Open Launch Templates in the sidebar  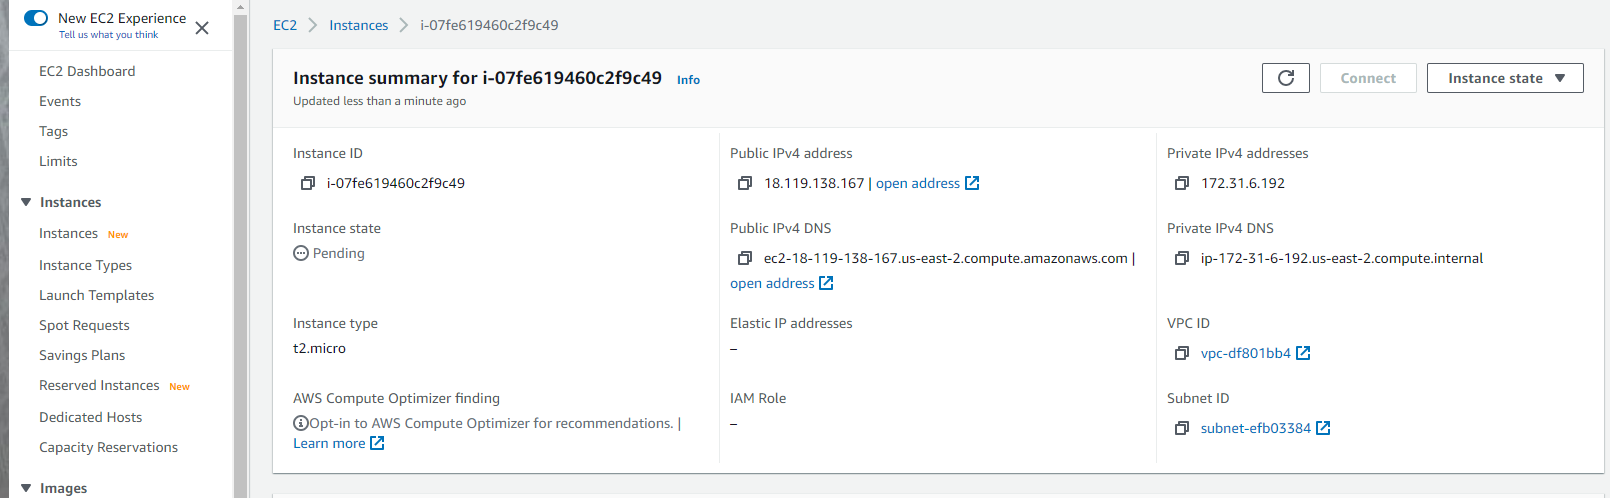click(97, 295)
